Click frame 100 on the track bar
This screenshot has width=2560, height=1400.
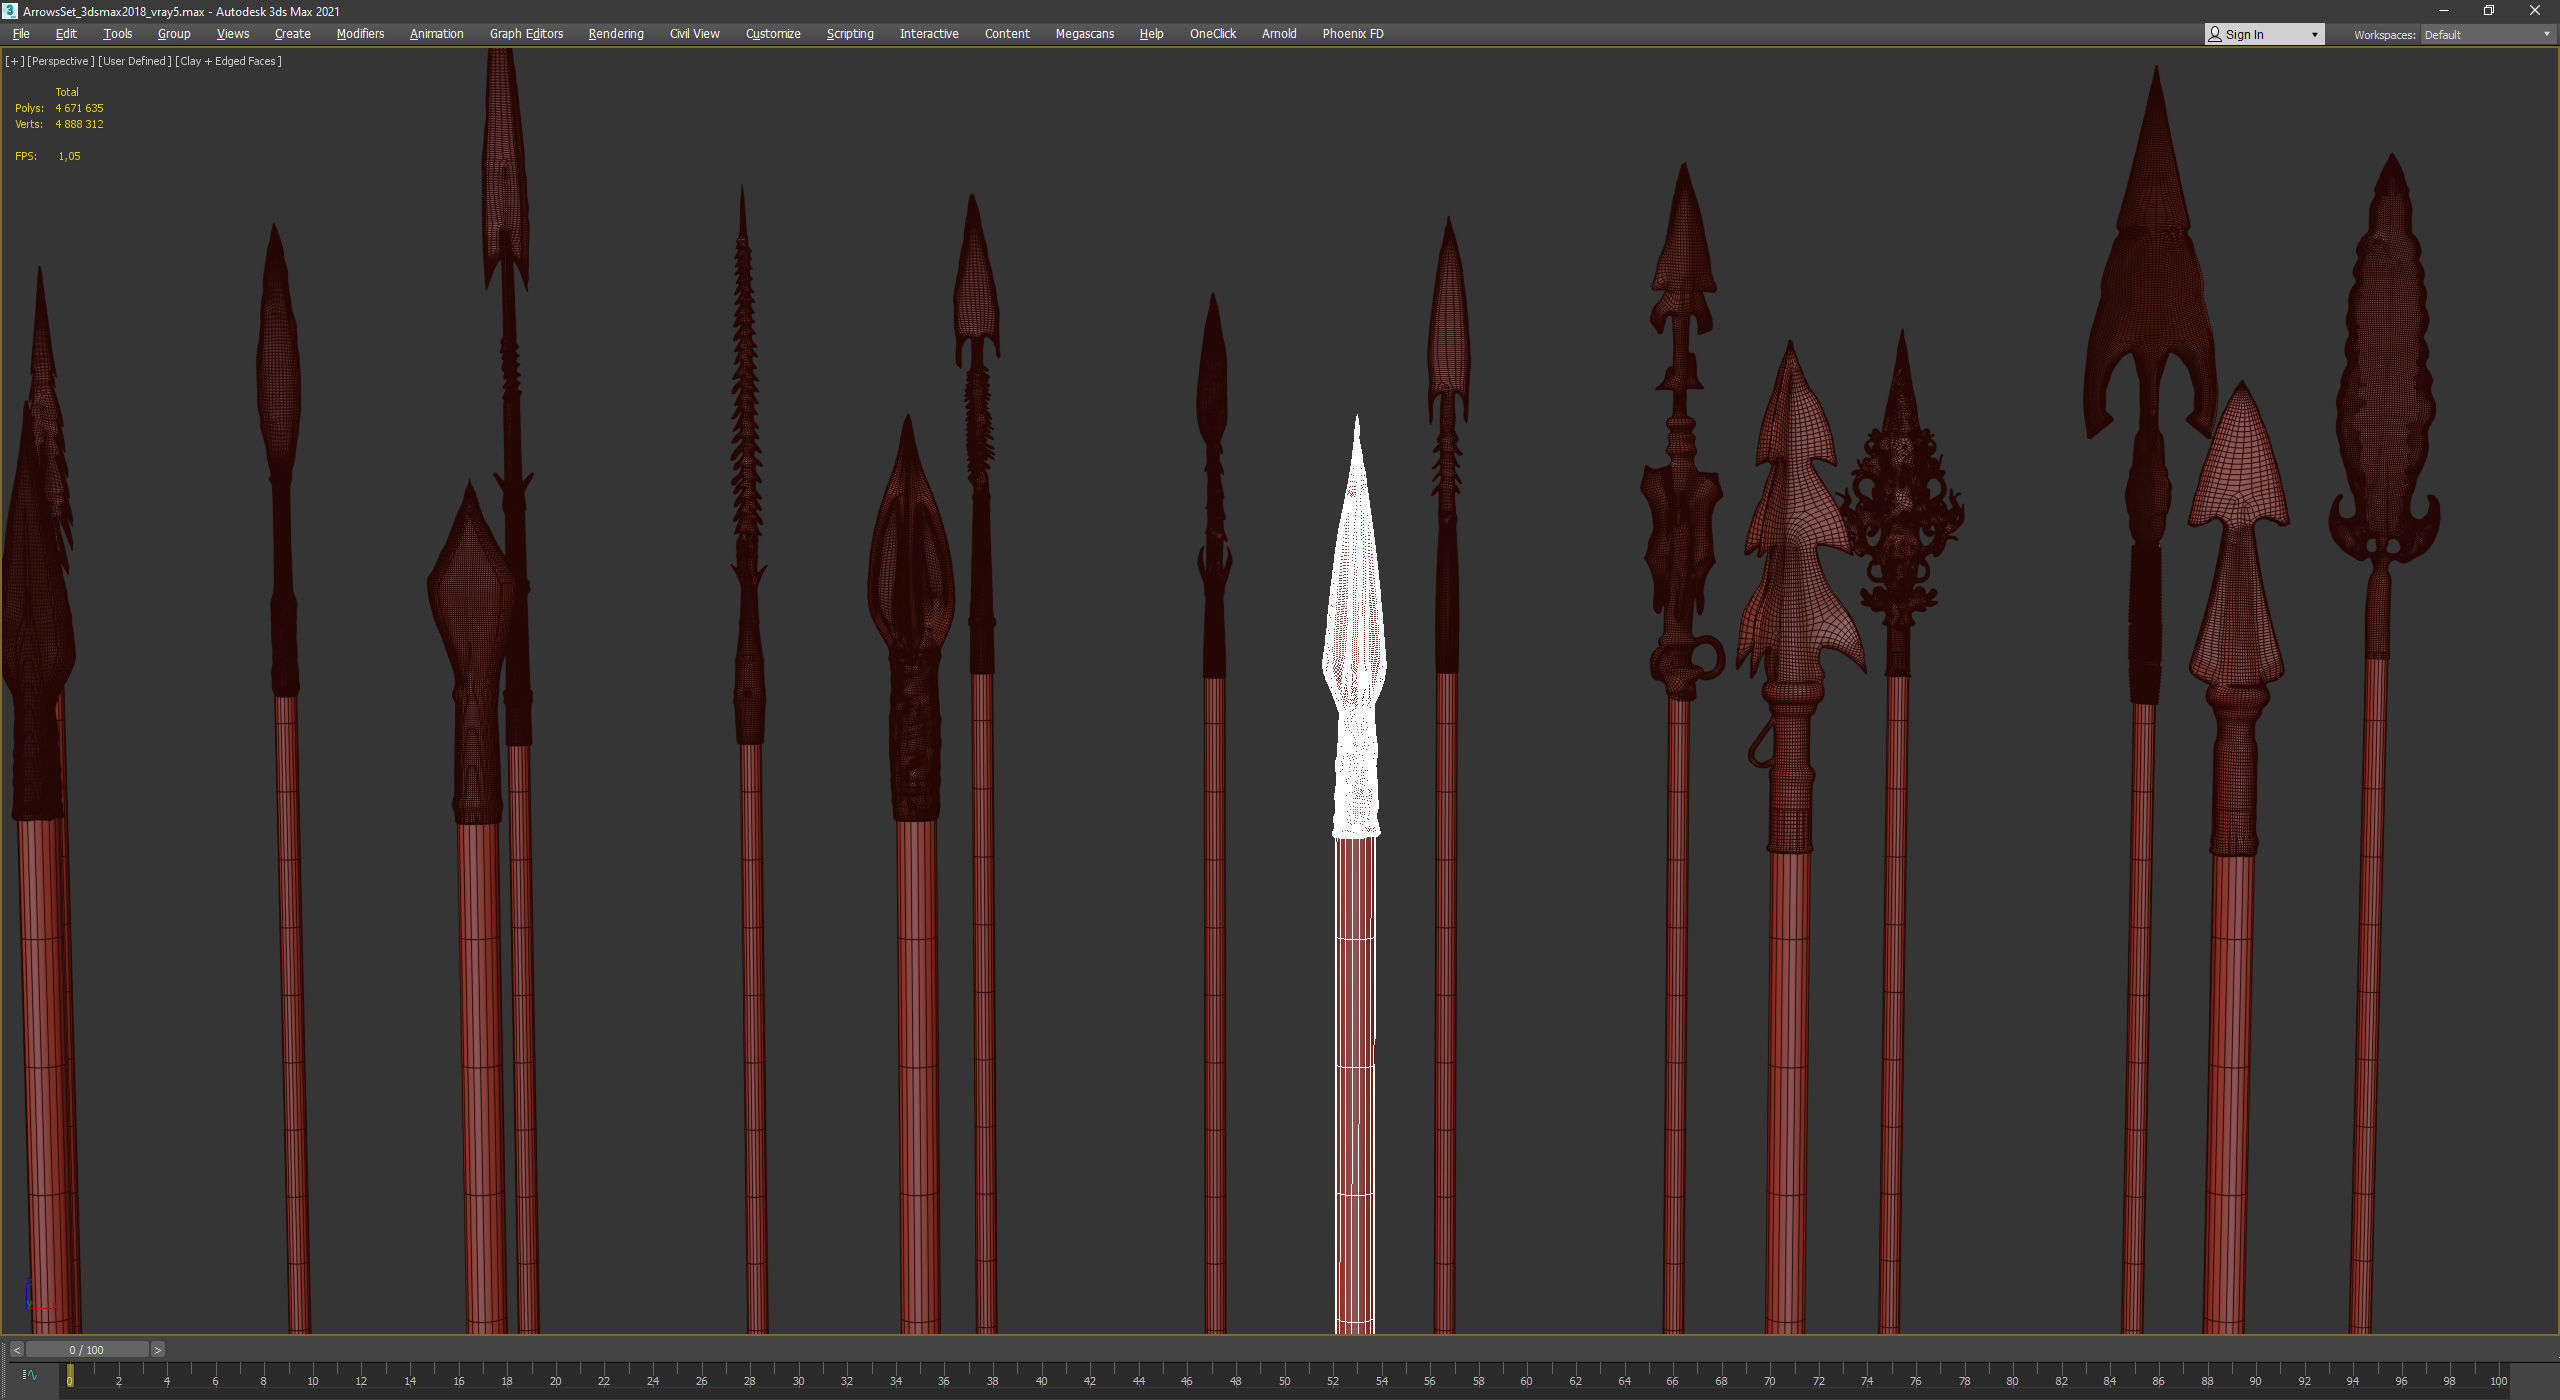pos(2498,1381)
